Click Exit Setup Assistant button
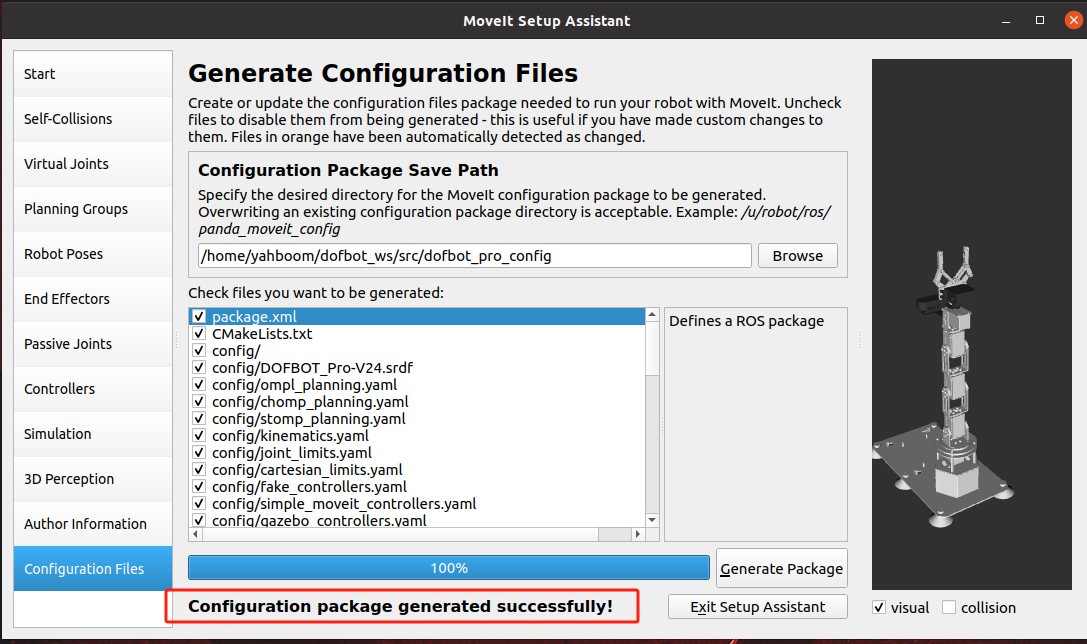1087x644 pixels. [758, 607]
